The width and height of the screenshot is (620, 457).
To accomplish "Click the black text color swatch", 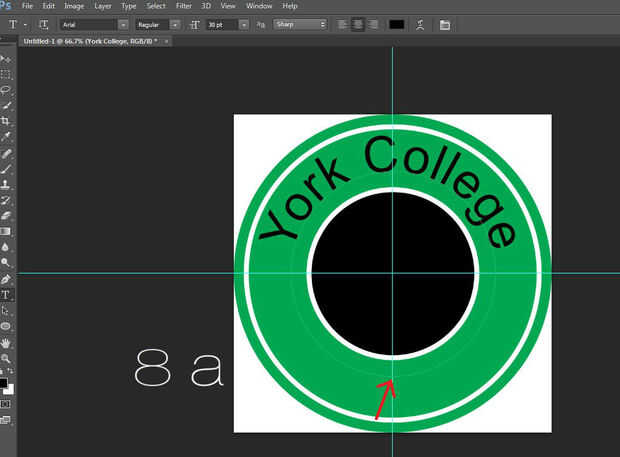I will tap(397, 24).
